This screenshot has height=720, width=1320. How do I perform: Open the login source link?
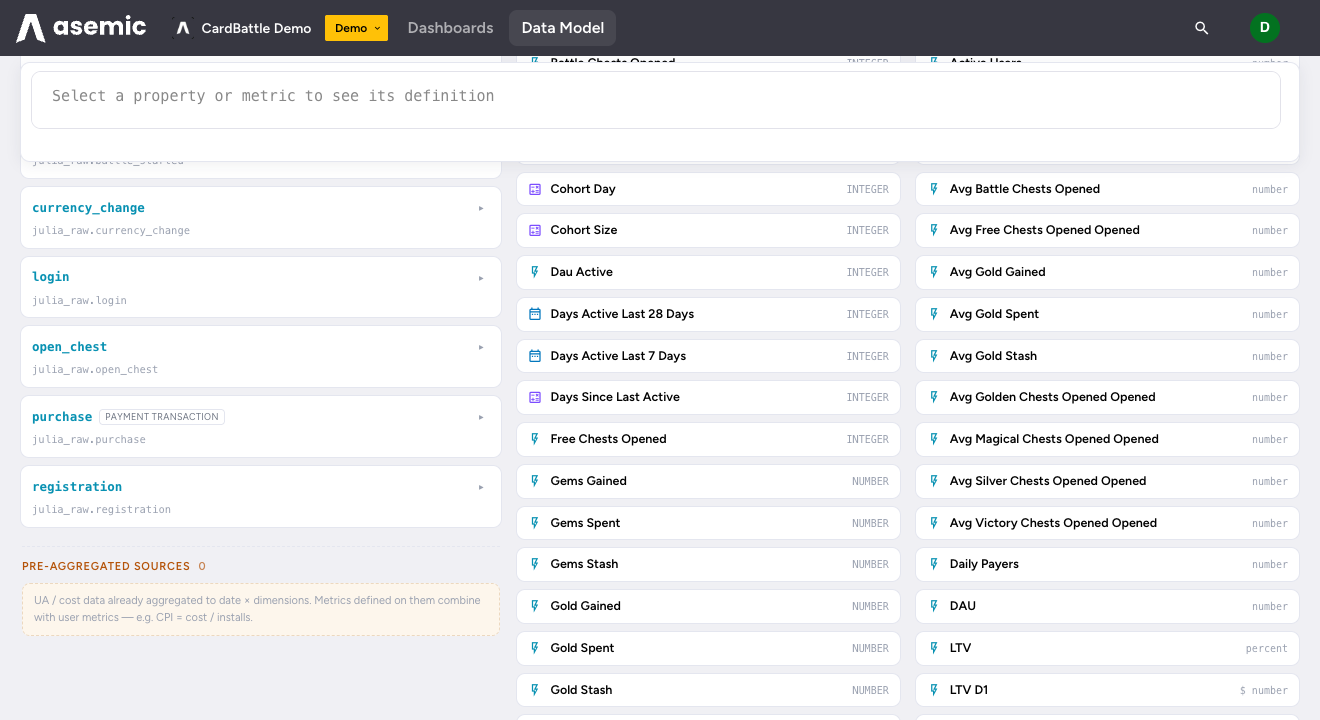pyautogui.click(x=51, y=277)
